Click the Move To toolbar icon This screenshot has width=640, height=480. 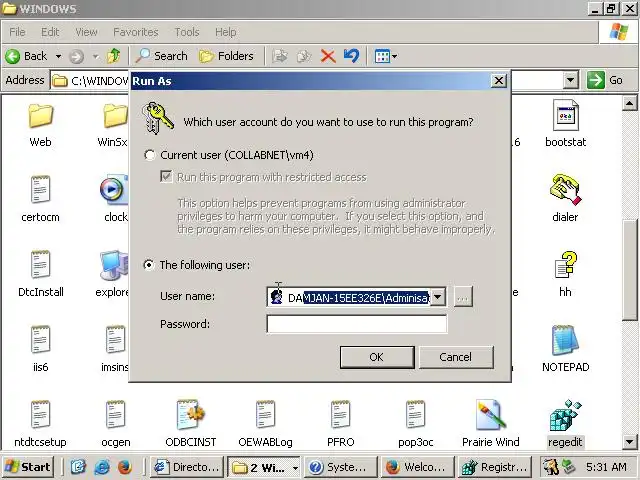coord(280,56)
